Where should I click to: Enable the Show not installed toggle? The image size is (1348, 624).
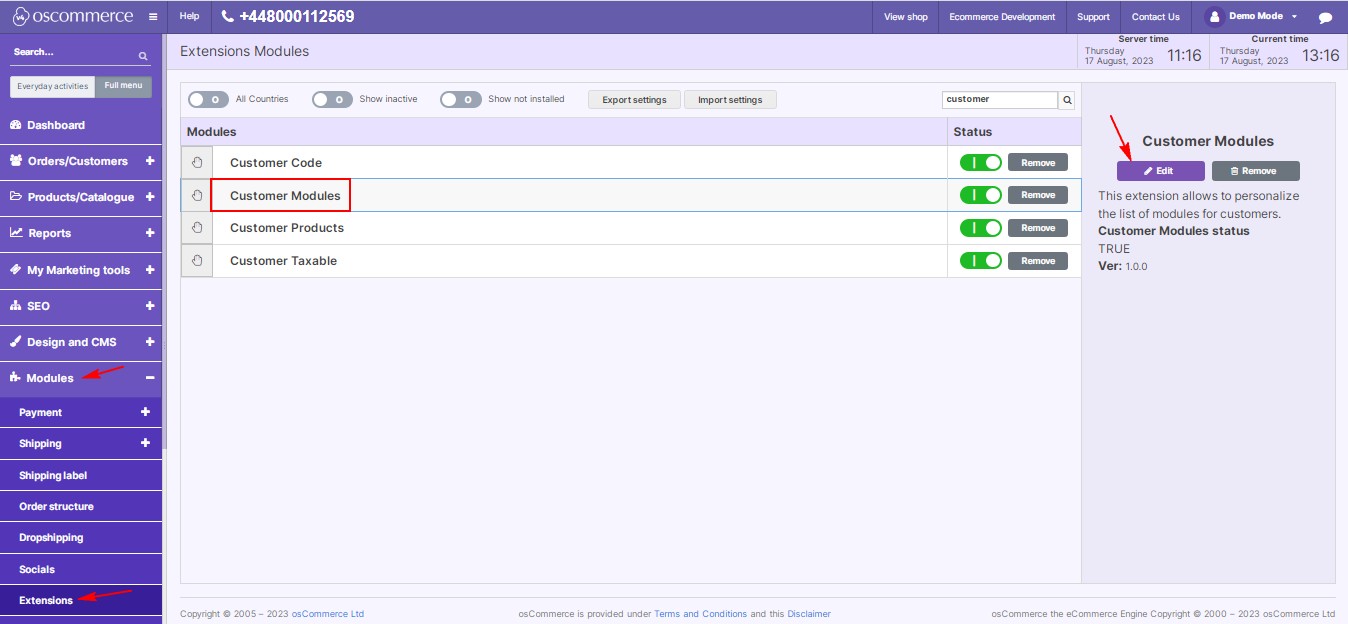click(x=460, y=99)
